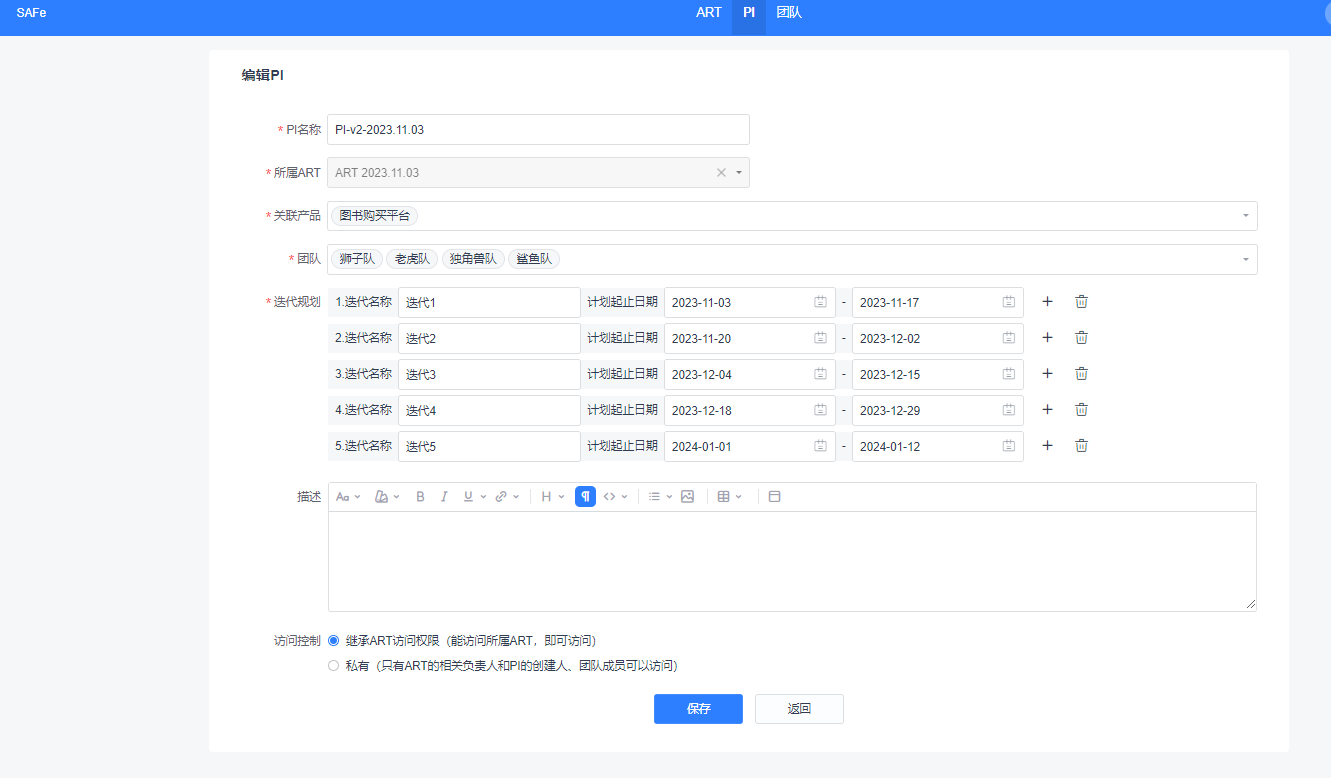The width and height of the screenshot is (1331, 778).
Task: Open the text highlight color picker
Action: 386,496
